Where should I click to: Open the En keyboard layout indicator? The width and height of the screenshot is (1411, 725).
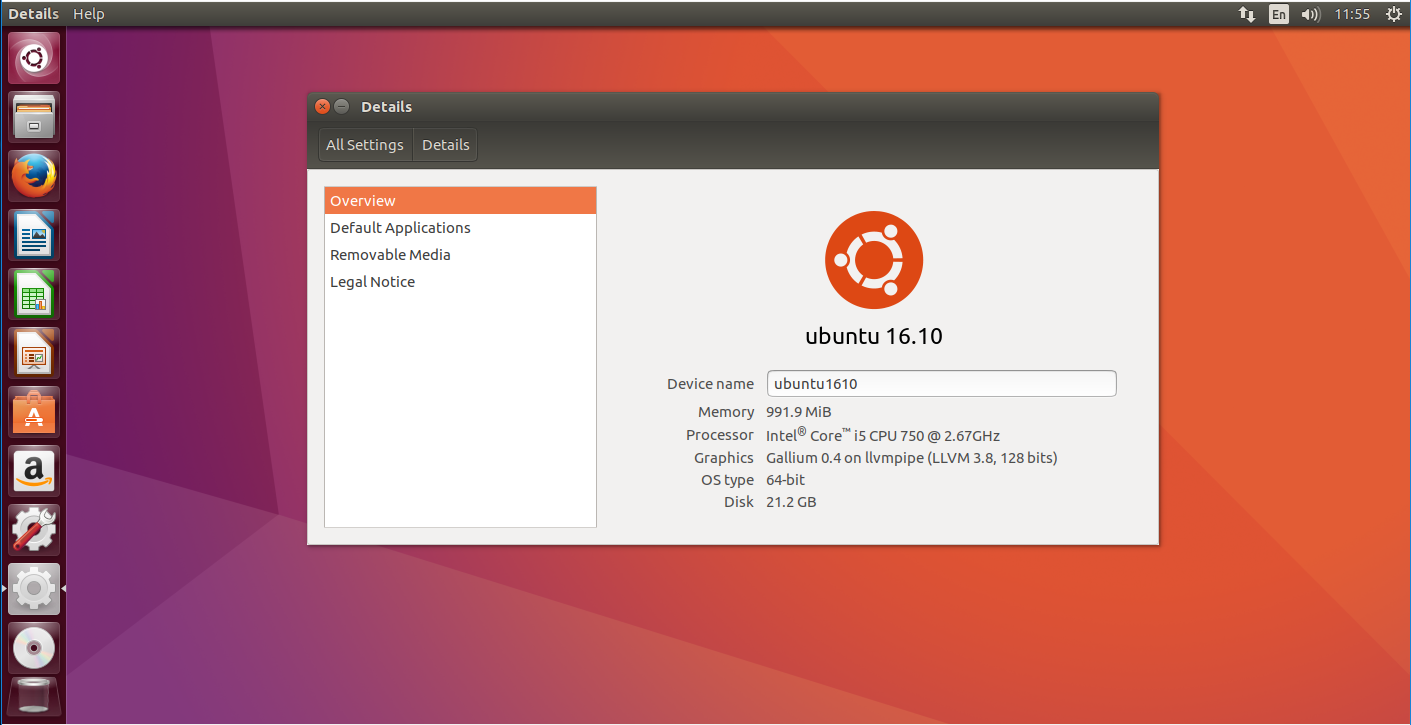click(1279, 14)
